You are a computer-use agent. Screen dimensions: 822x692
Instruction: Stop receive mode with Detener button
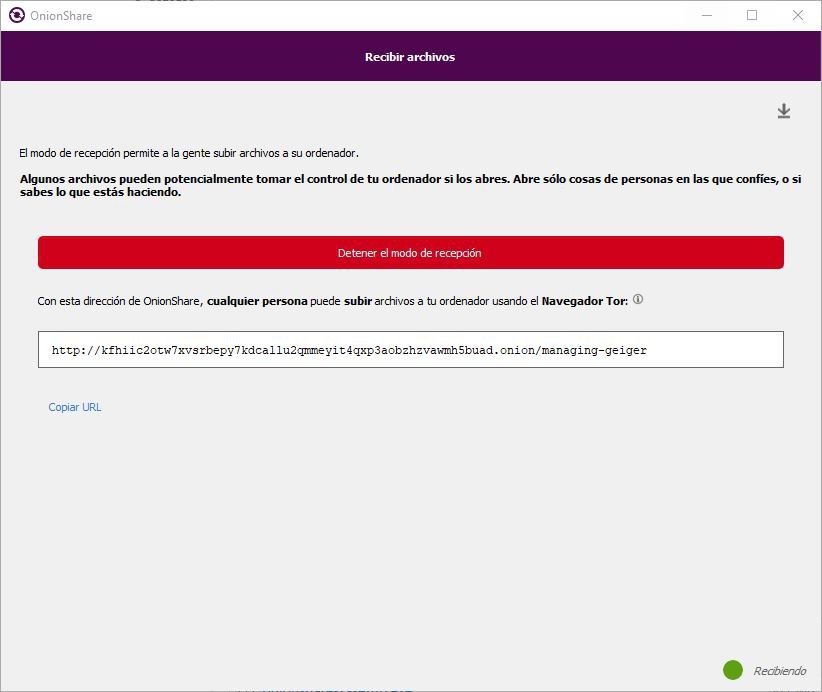click(410, 253)
